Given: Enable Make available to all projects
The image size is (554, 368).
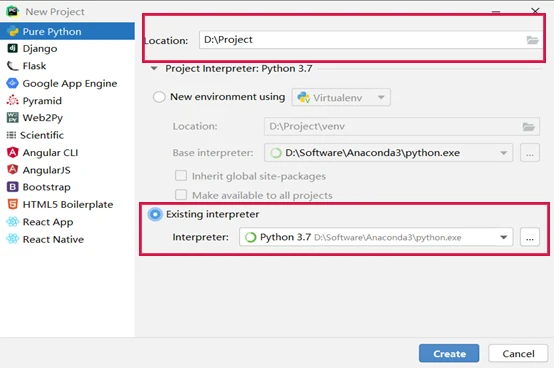Looking at the screenshot, I should coord(181,195).
